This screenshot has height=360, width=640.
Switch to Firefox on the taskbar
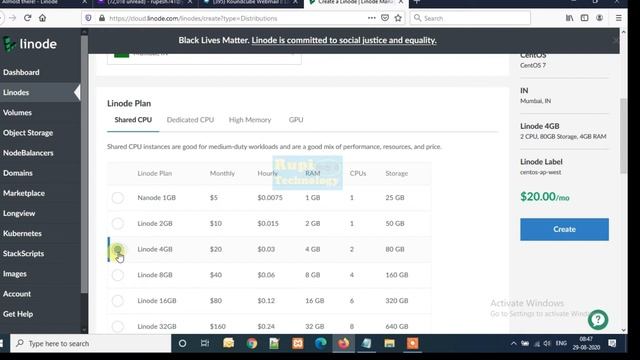pos(344,344)
